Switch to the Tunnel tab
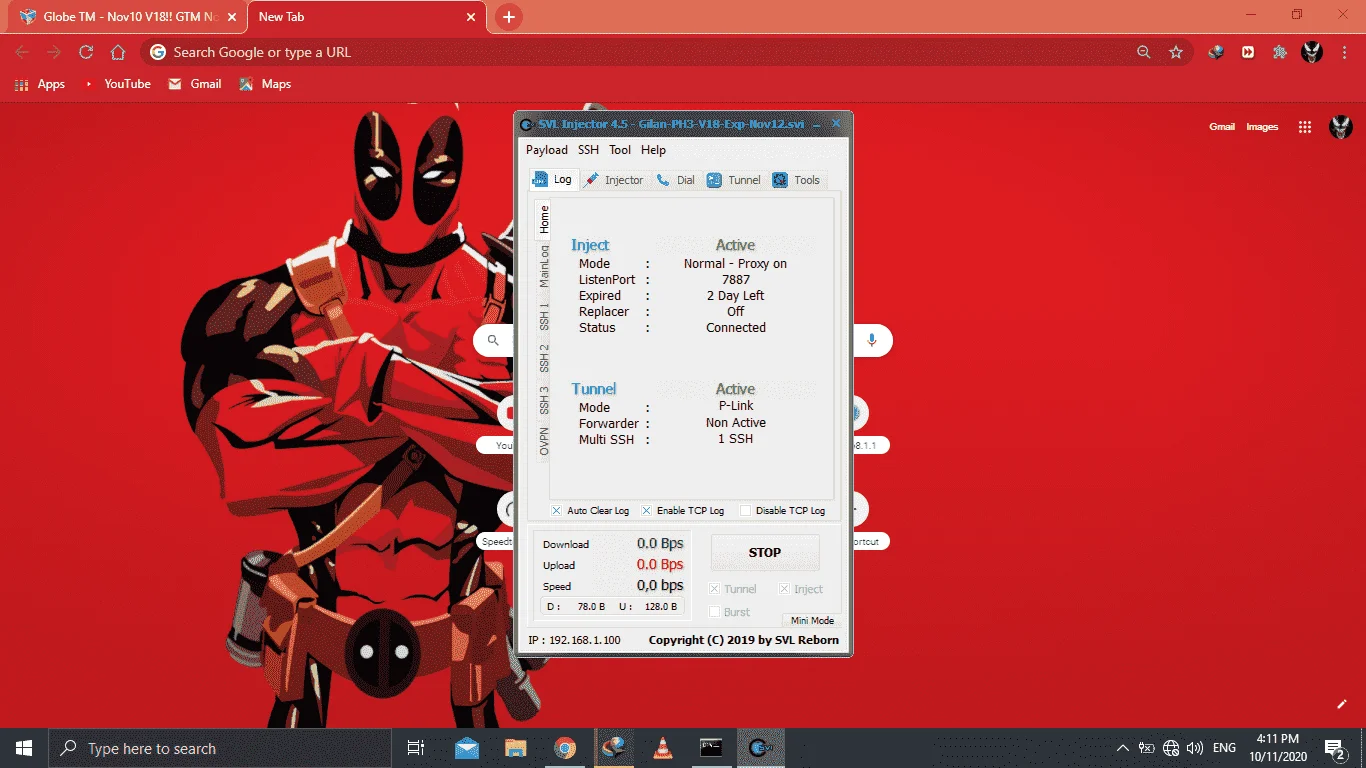 [734, 180]
